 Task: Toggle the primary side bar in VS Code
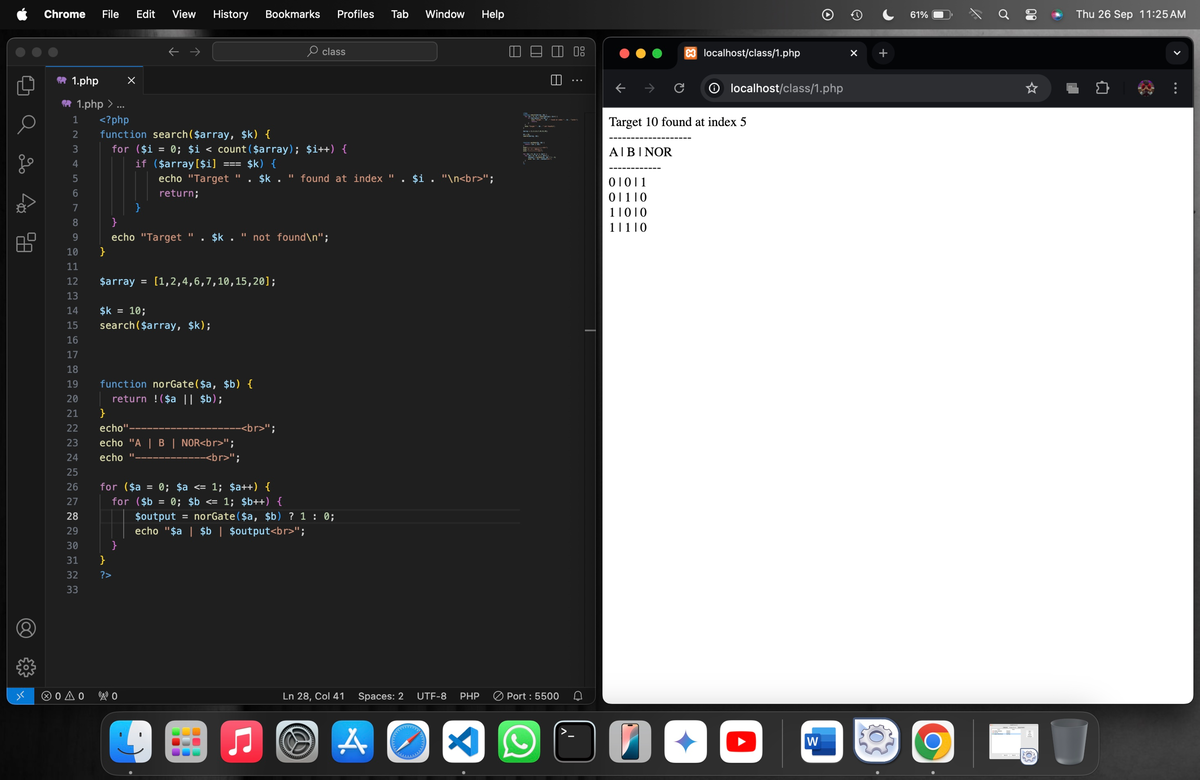click(515, 51)
